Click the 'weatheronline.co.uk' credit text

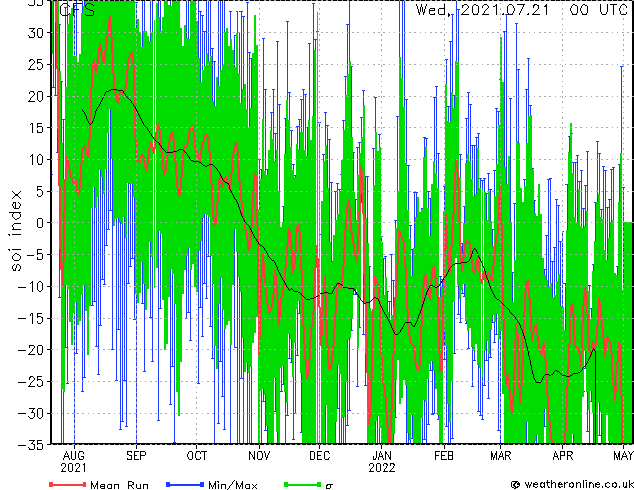(579, 484)
